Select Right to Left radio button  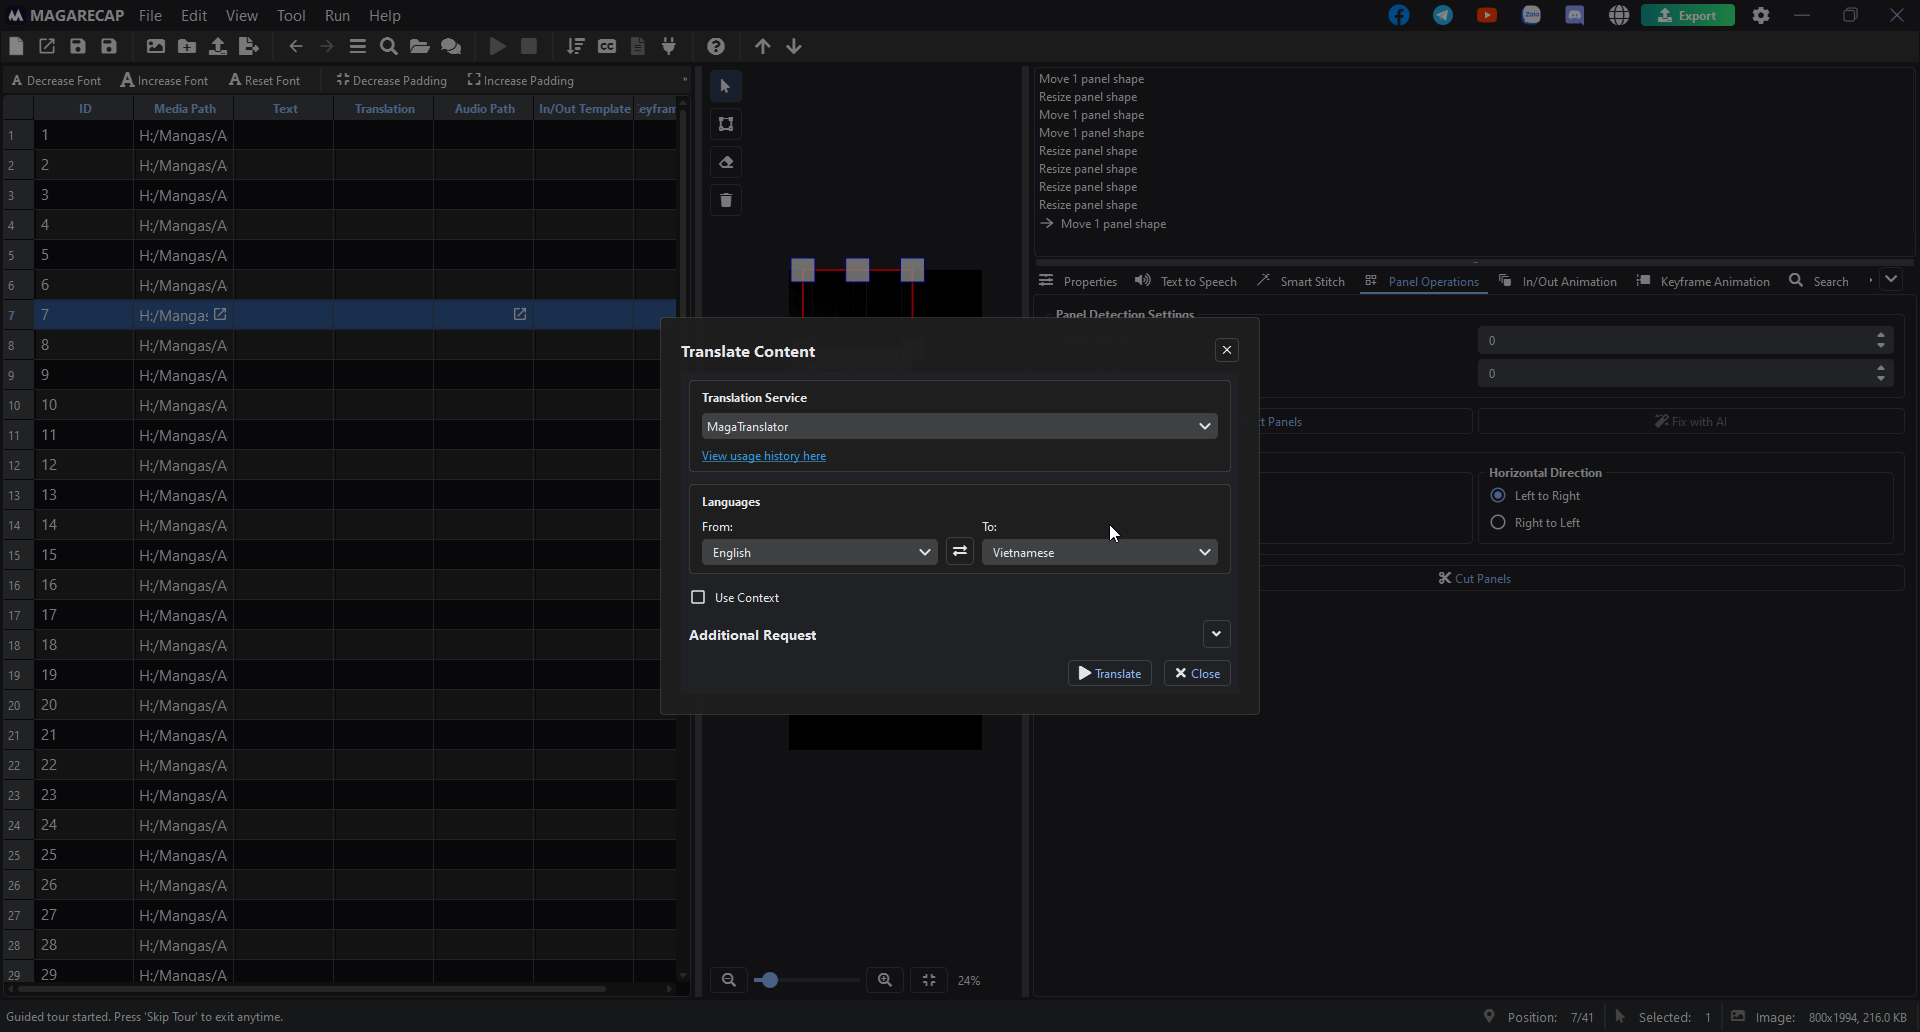(1498, 522)
